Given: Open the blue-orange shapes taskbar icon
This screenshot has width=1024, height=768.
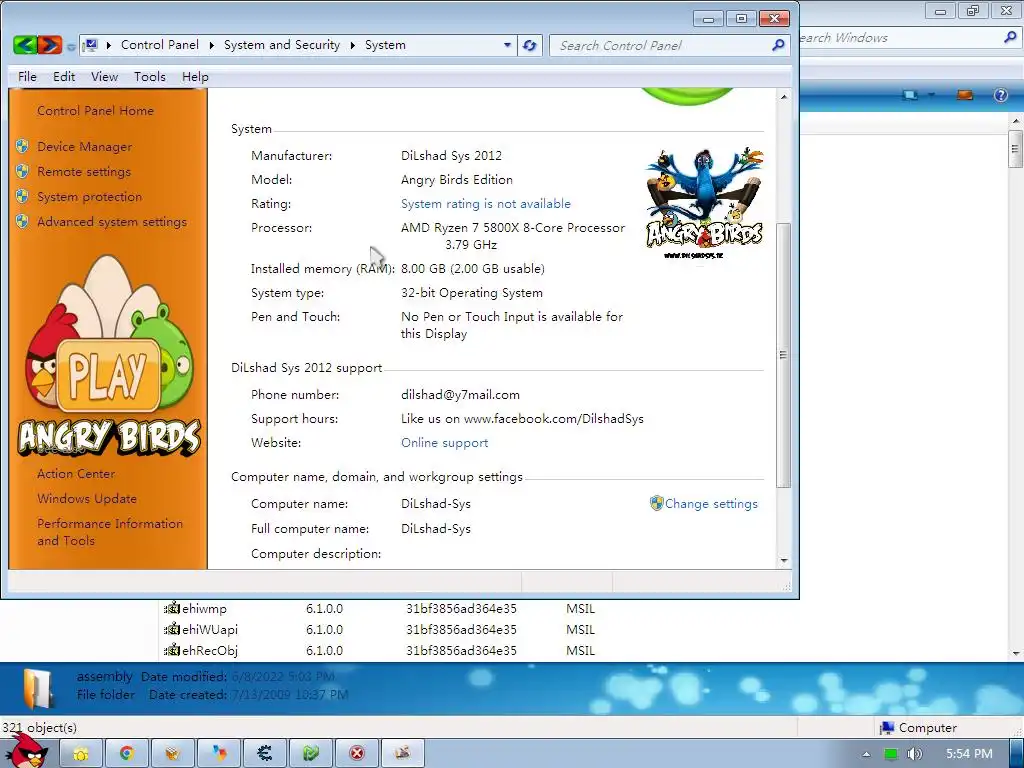Looking at the screenshot, I should (x=219, y=754).
